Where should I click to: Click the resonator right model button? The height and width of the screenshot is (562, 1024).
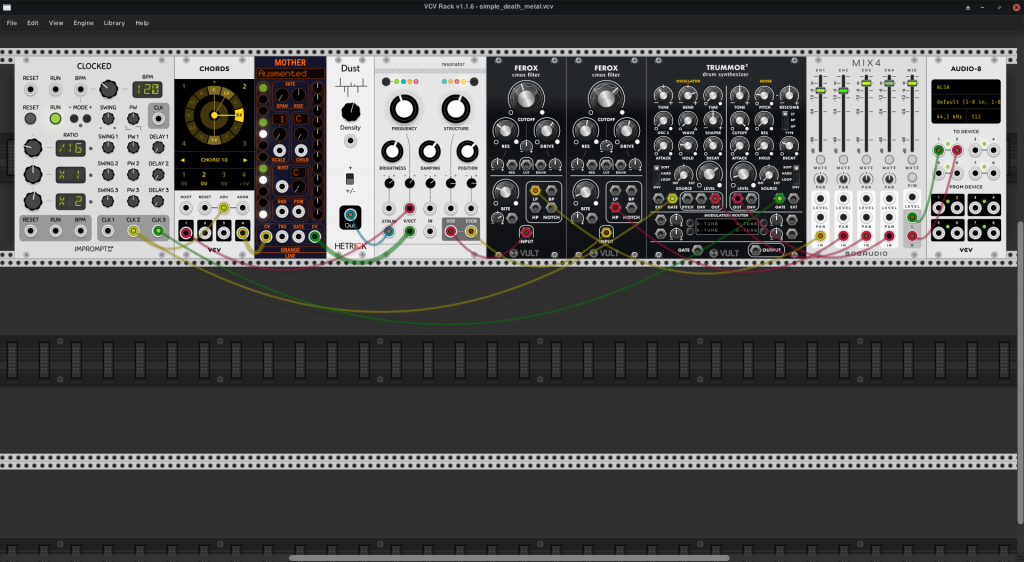click(x=474, y=82)
